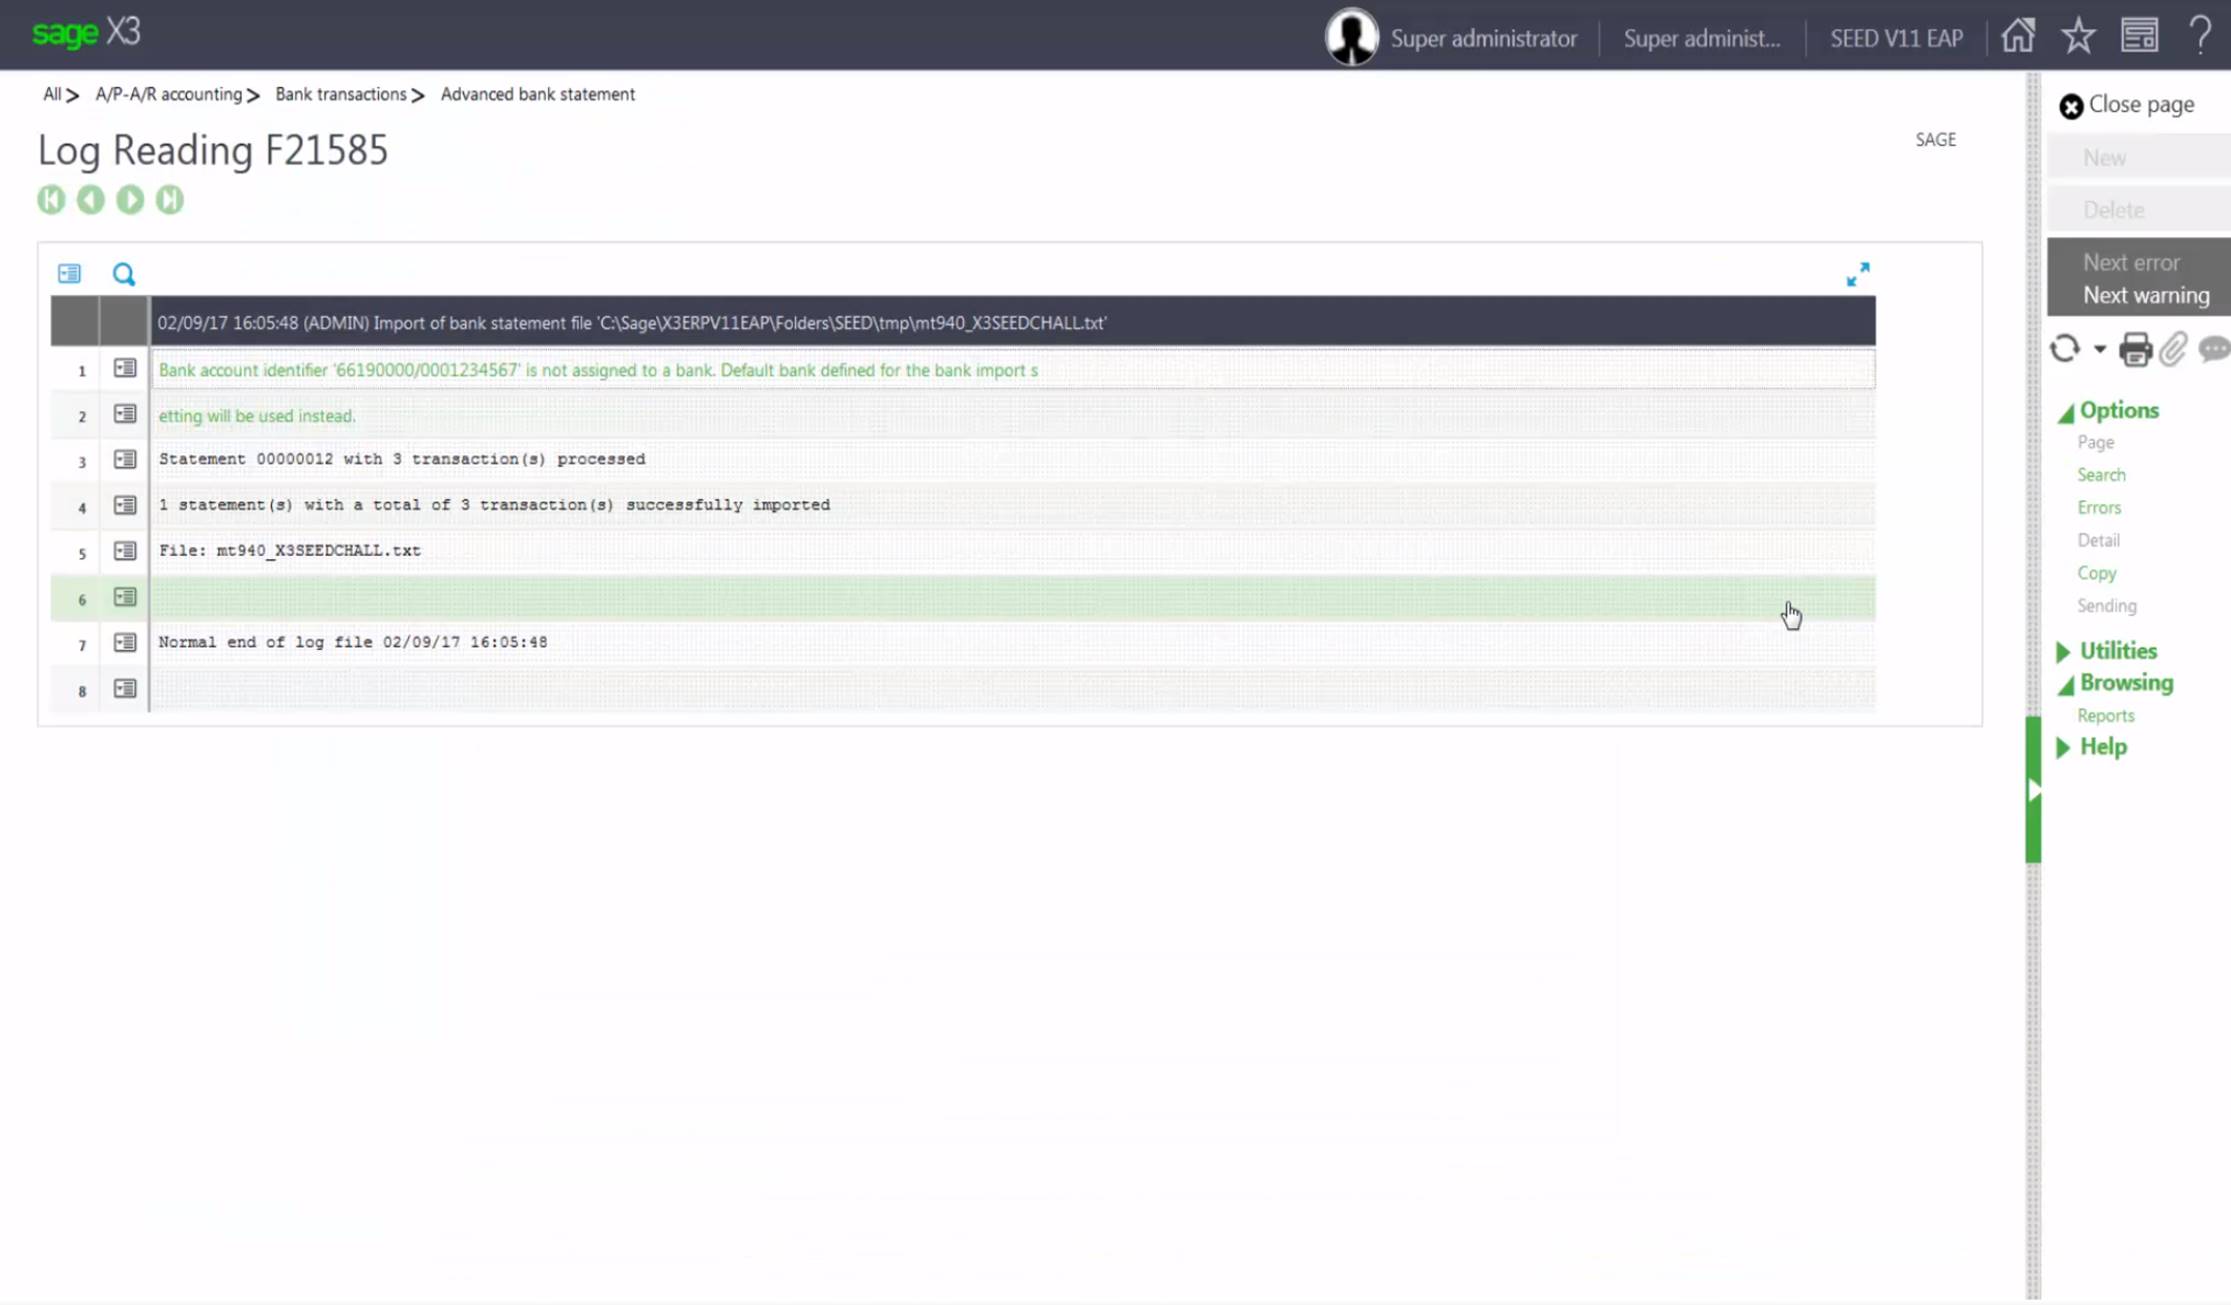The height and width of the screenshot is (1305, 2231).
Task: Open the A/P-A/R accounting breadcrumb
Action: [x=169, y=93]
